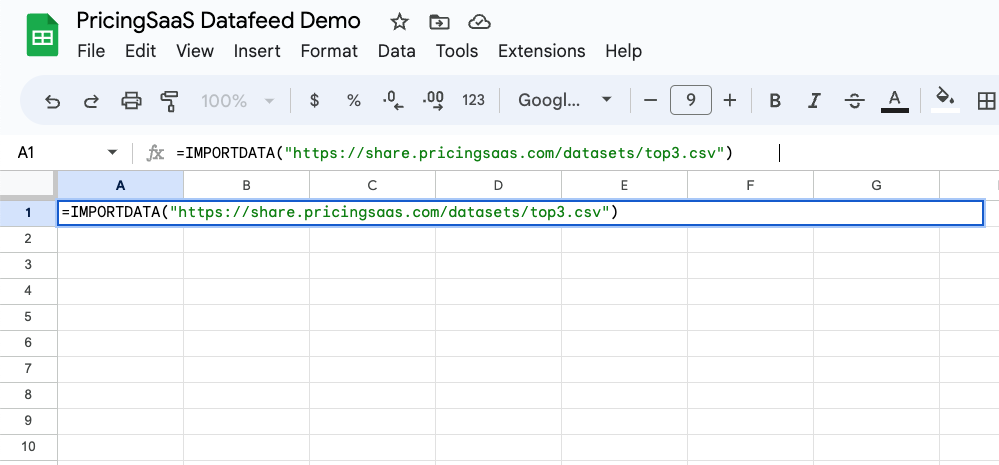Viewport: 999px width, 465px height.
Task: Open the Tools menu
Action: 457,51
